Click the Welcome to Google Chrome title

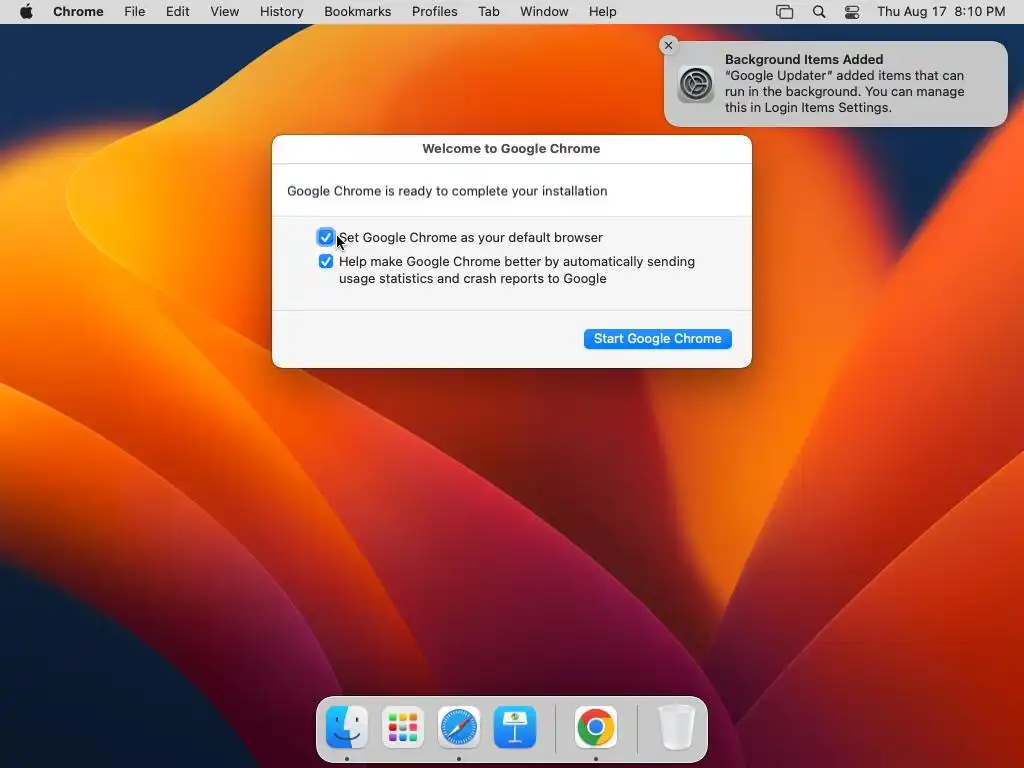pyautogui.click(x=511, y=148)
